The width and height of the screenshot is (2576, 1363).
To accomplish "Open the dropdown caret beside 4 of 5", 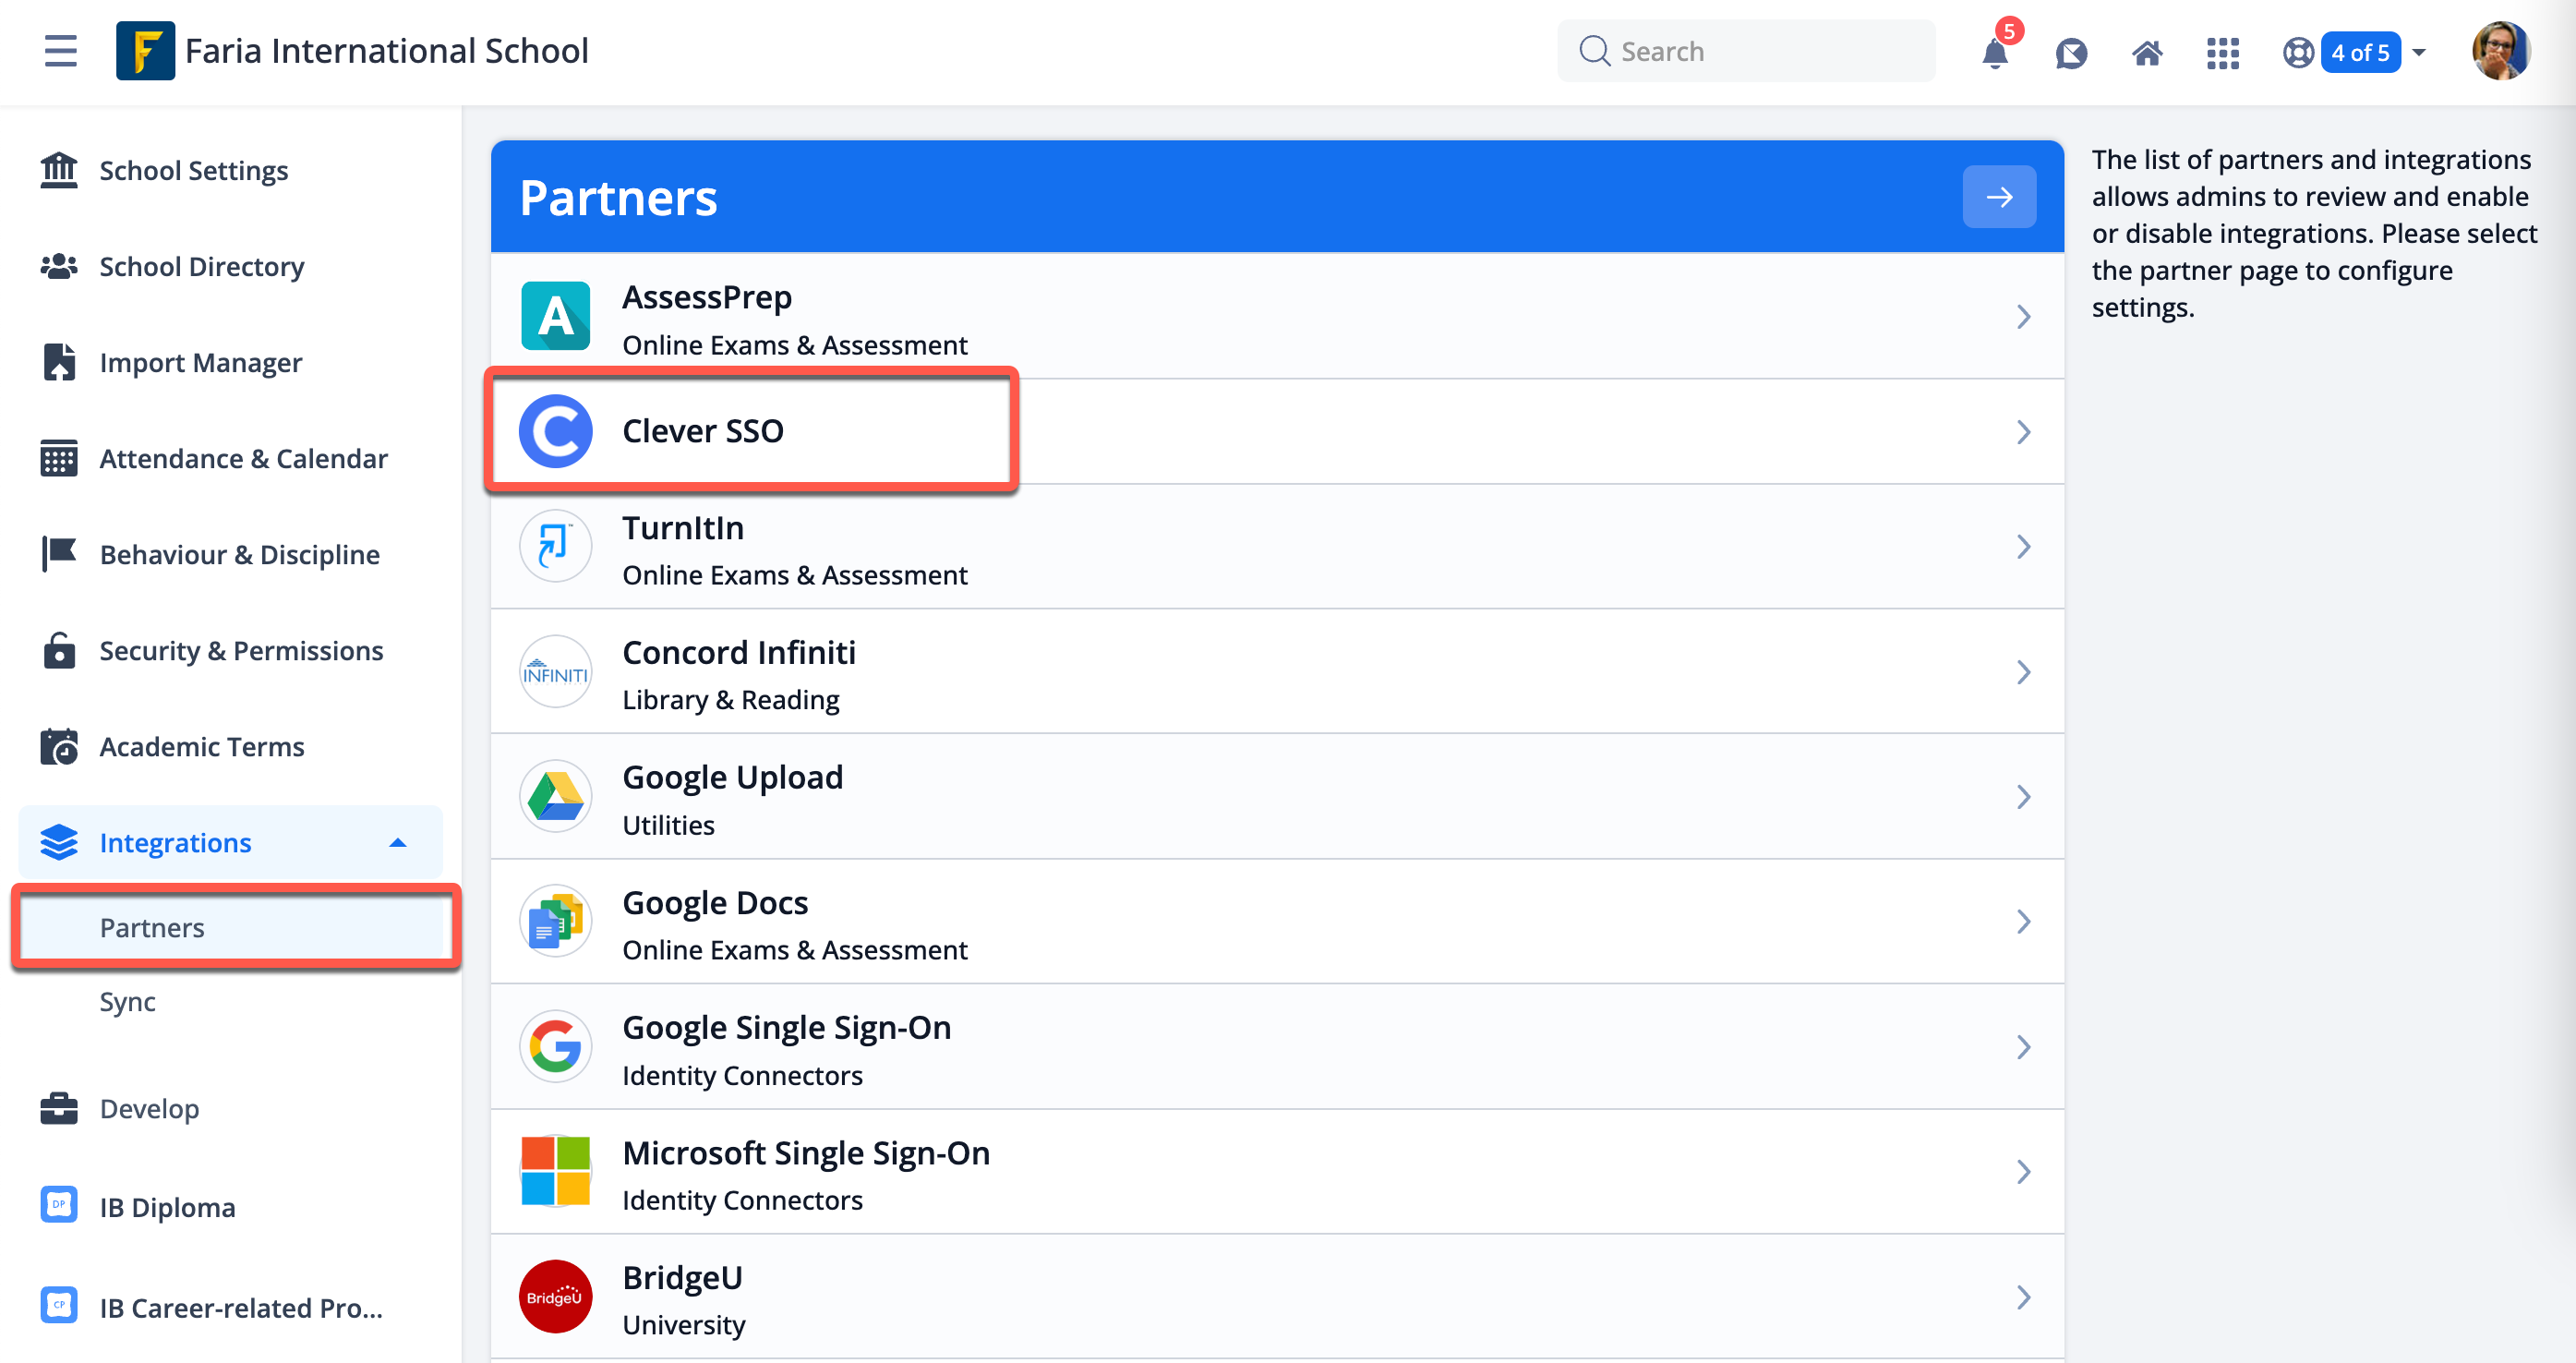I will click(x=2419, y=52).
